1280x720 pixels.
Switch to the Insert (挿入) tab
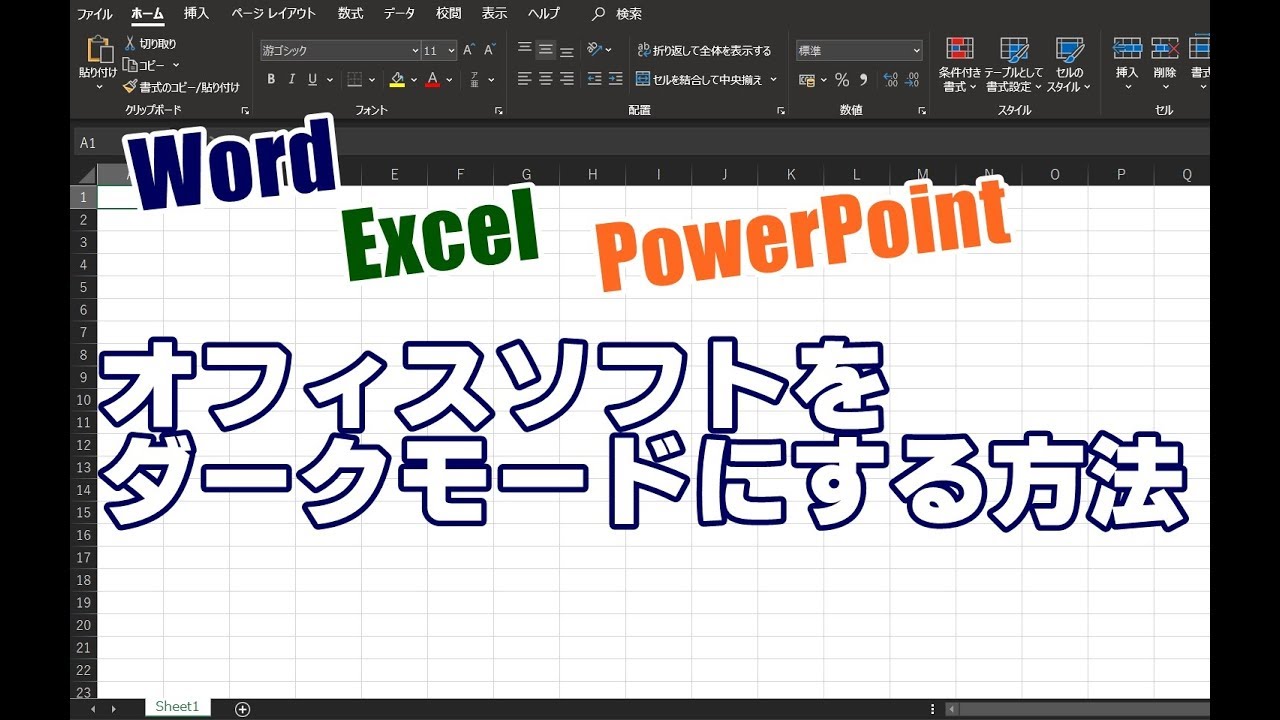point(196,14)
